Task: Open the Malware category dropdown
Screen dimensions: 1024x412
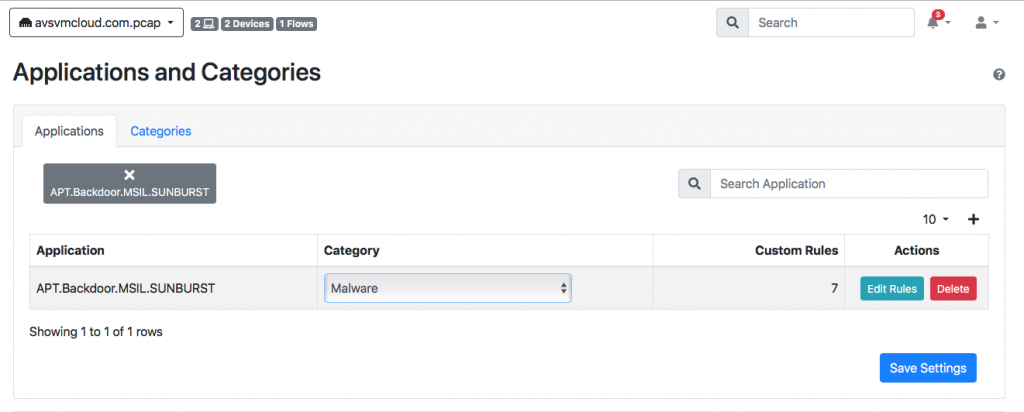Action: [448, 288]
